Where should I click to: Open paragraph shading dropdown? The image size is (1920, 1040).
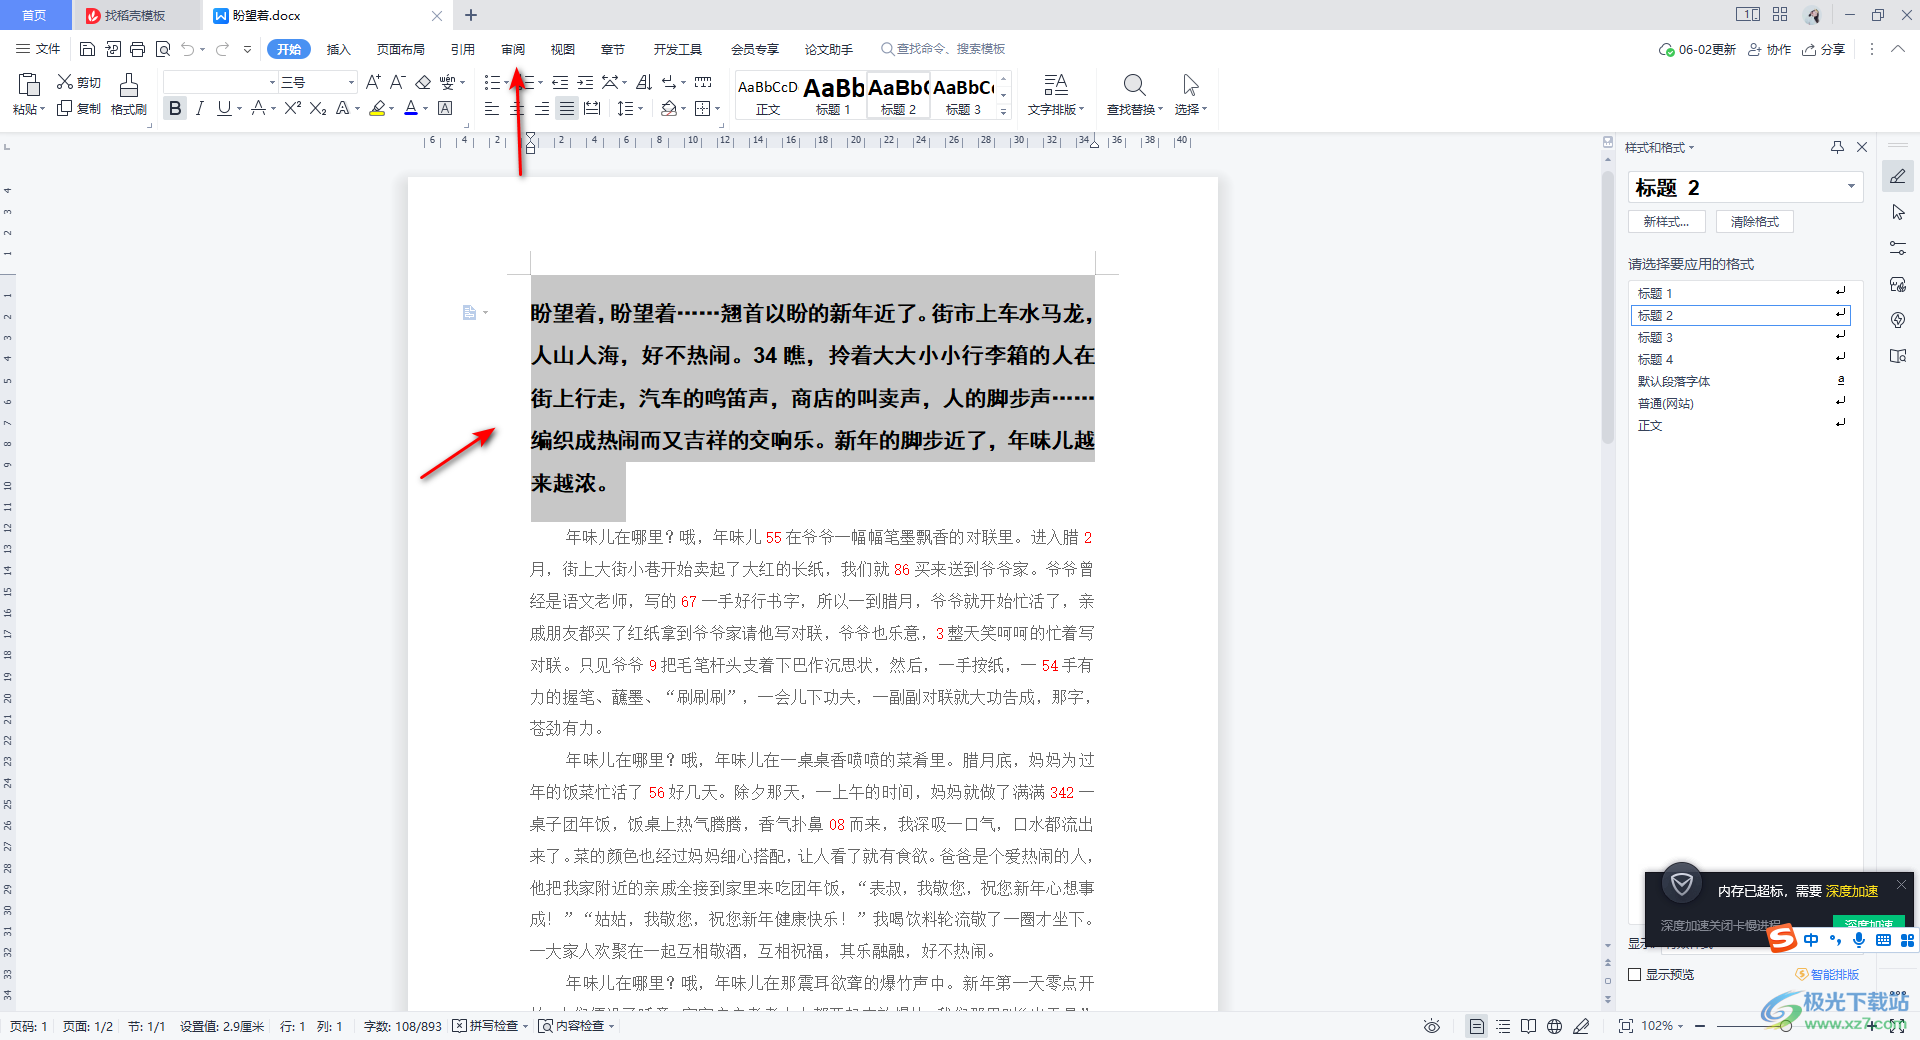click(x=684, y=108)
